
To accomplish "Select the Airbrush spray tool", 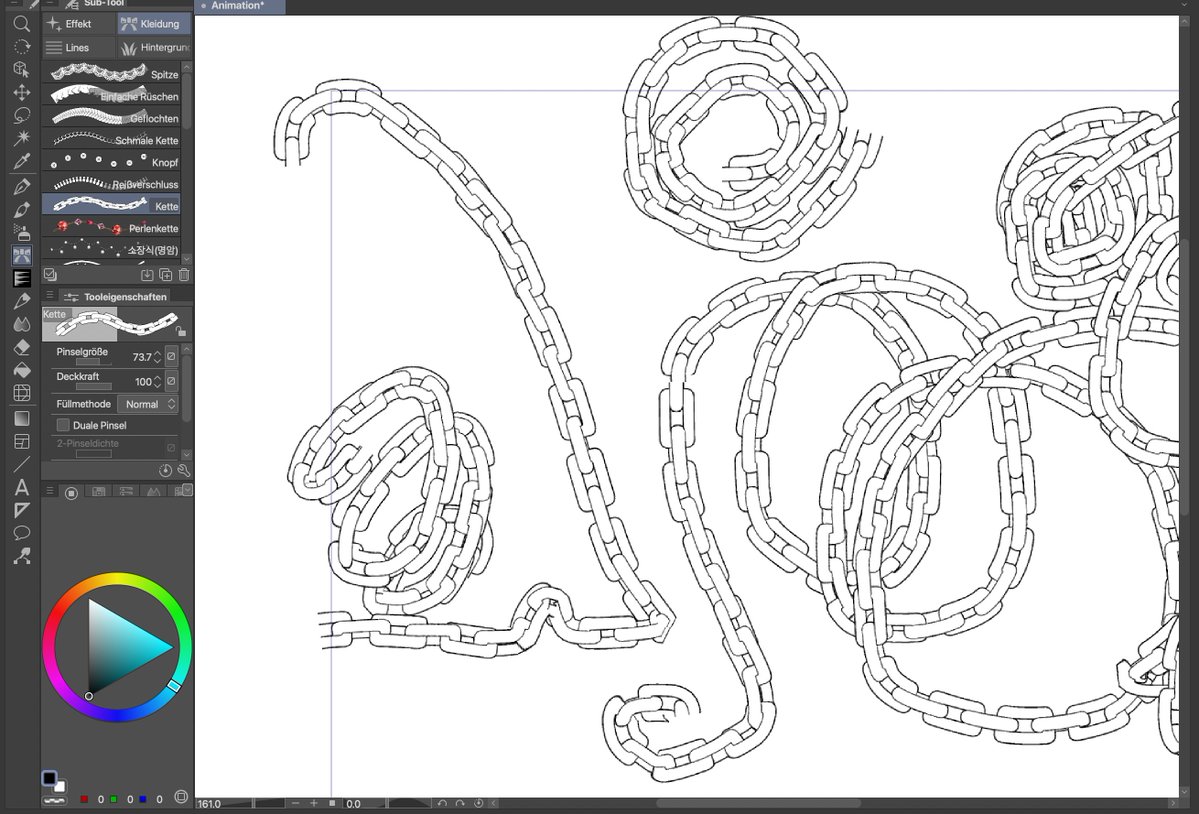I will pyautogui.click(x=21, y=232).
